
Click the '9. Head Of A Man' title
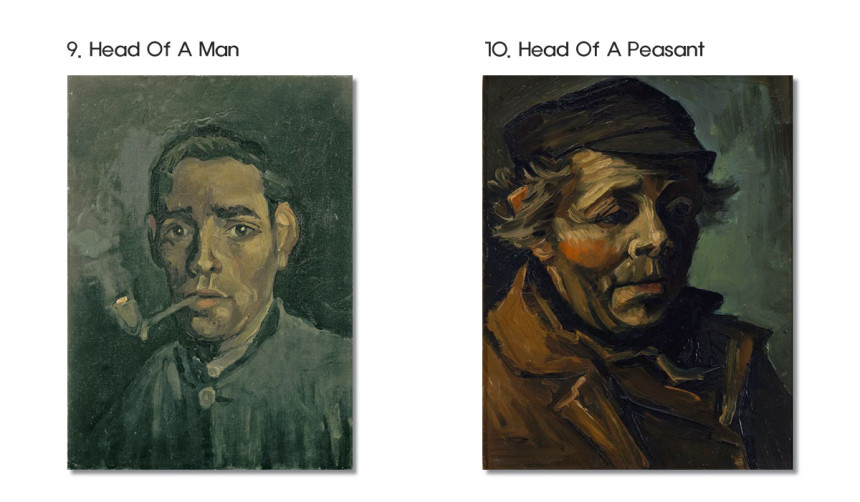click(153, 49)
